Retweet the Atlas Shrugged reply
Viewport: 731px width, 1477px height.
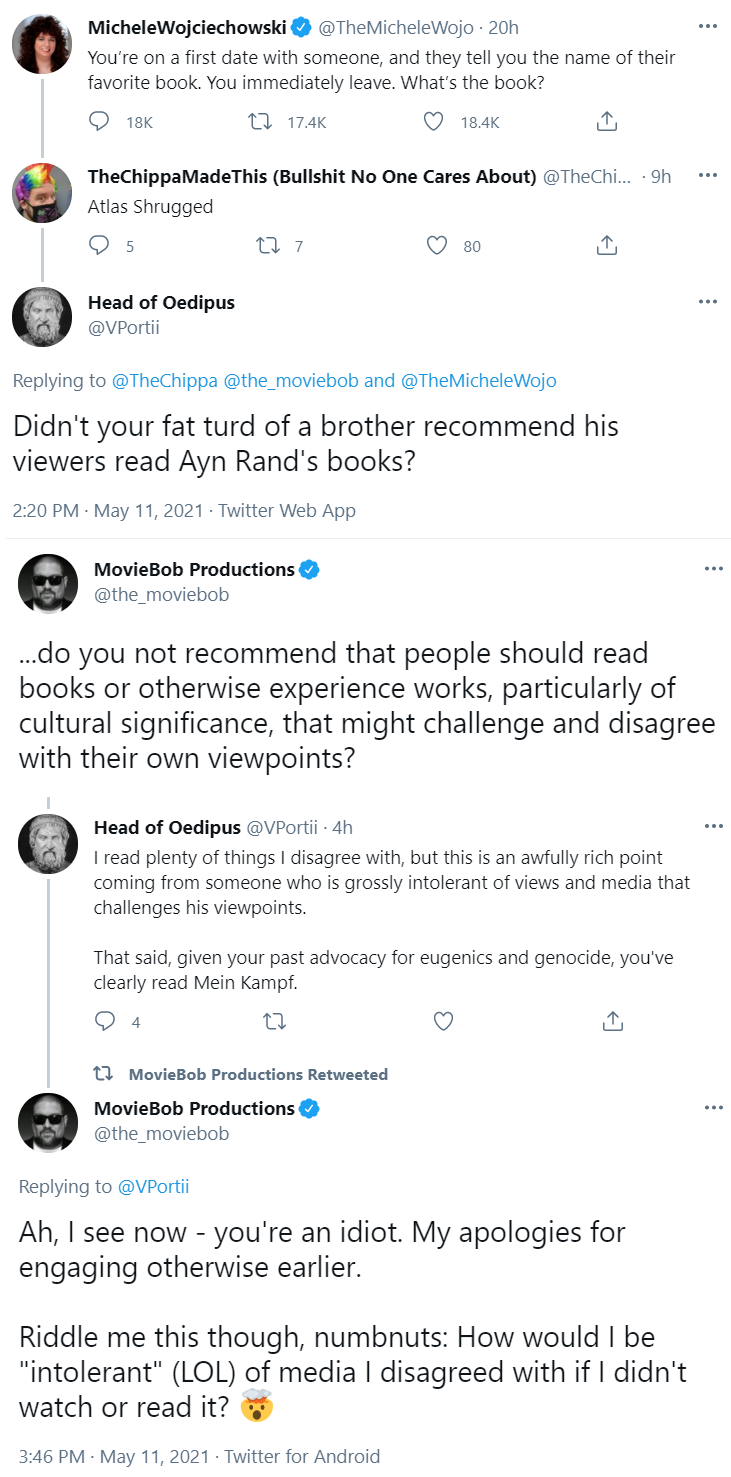pyautogui.click(x=269, y=245)
